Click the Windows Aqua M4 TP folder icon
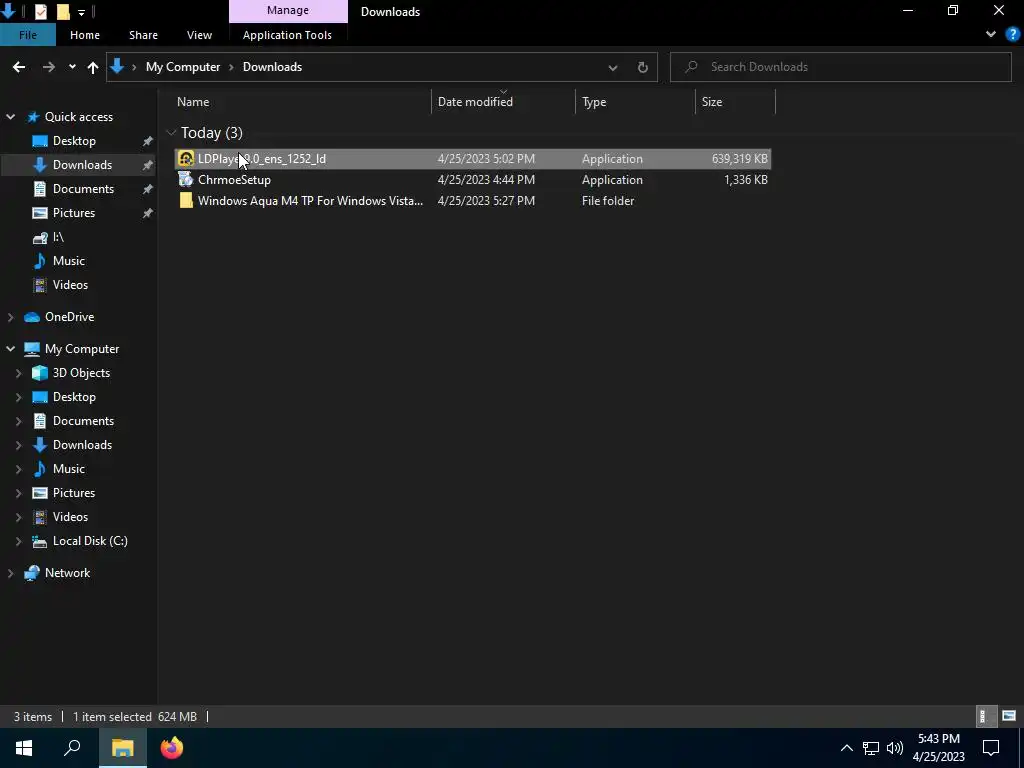This screenshot has width=1024, height=768. coord(186,200)
